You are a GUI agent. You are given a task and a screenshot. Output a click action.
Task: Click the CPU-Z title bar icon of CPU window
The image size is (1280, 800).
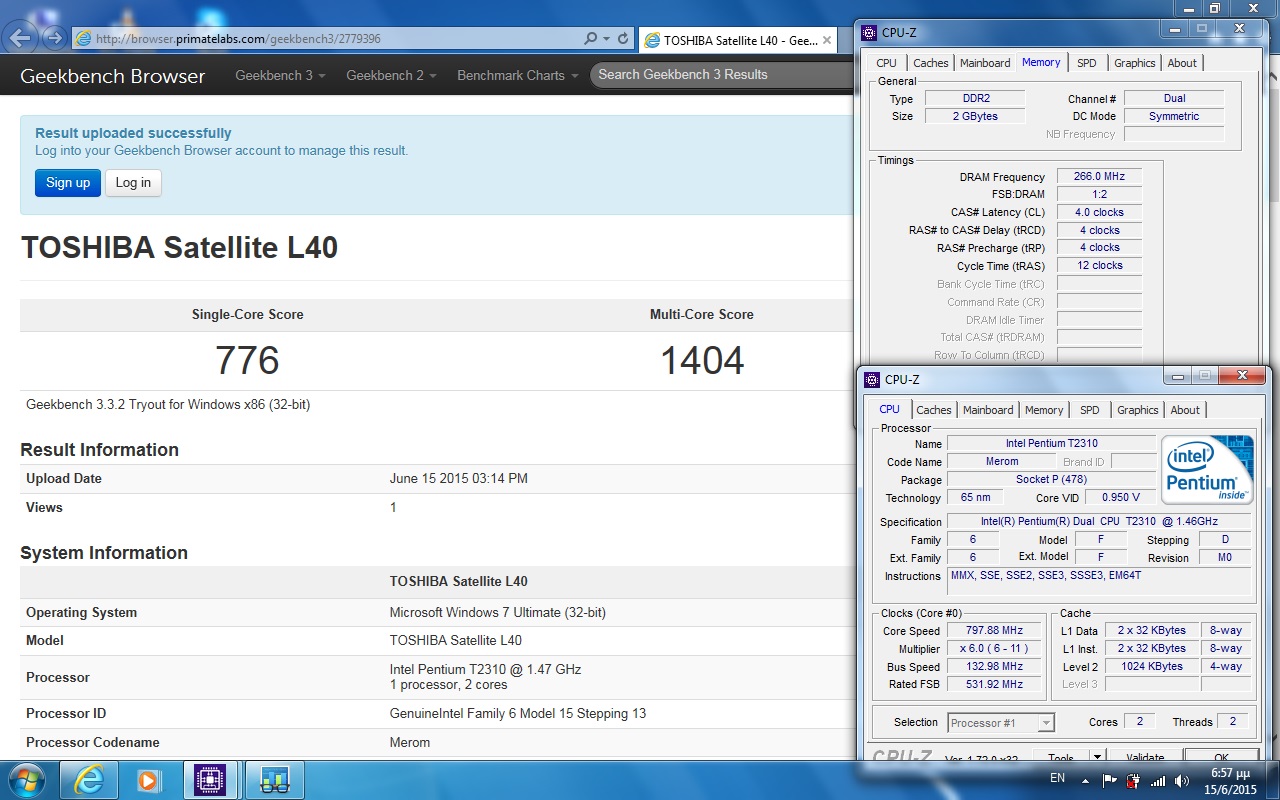pos(872,379)
